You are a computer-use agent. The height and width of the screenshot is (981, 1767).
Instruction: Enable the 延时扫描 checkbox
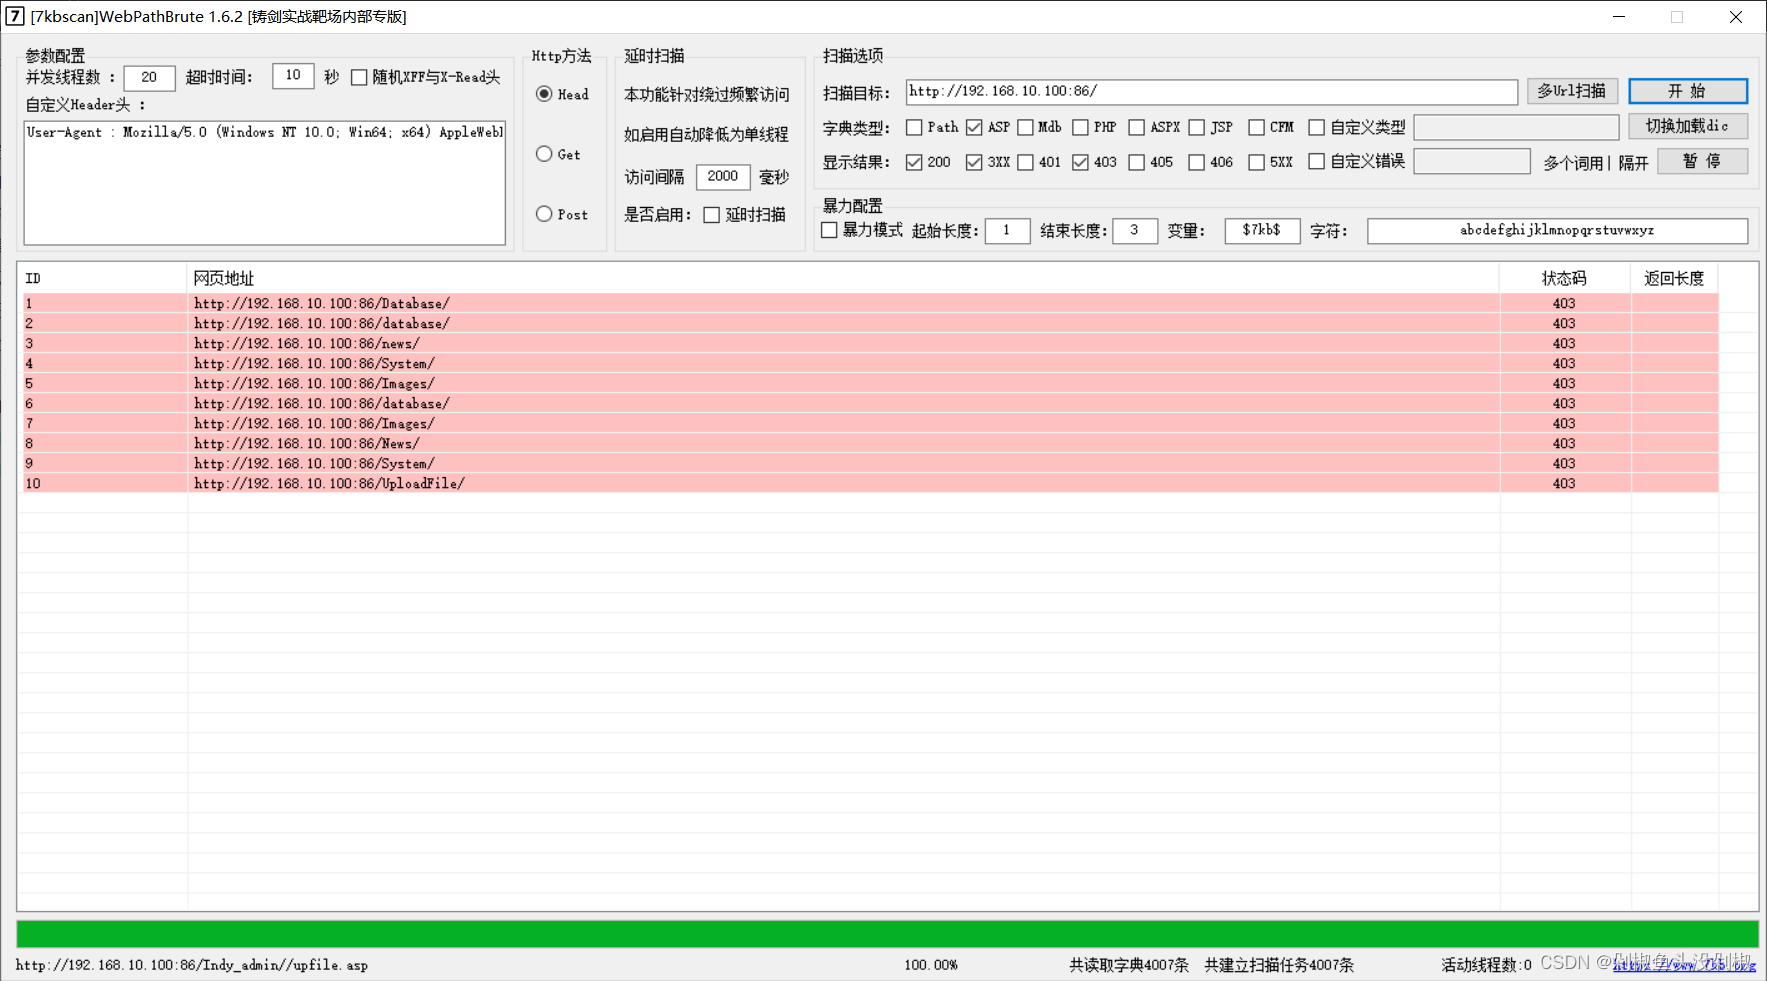click(x=712, y=215)
